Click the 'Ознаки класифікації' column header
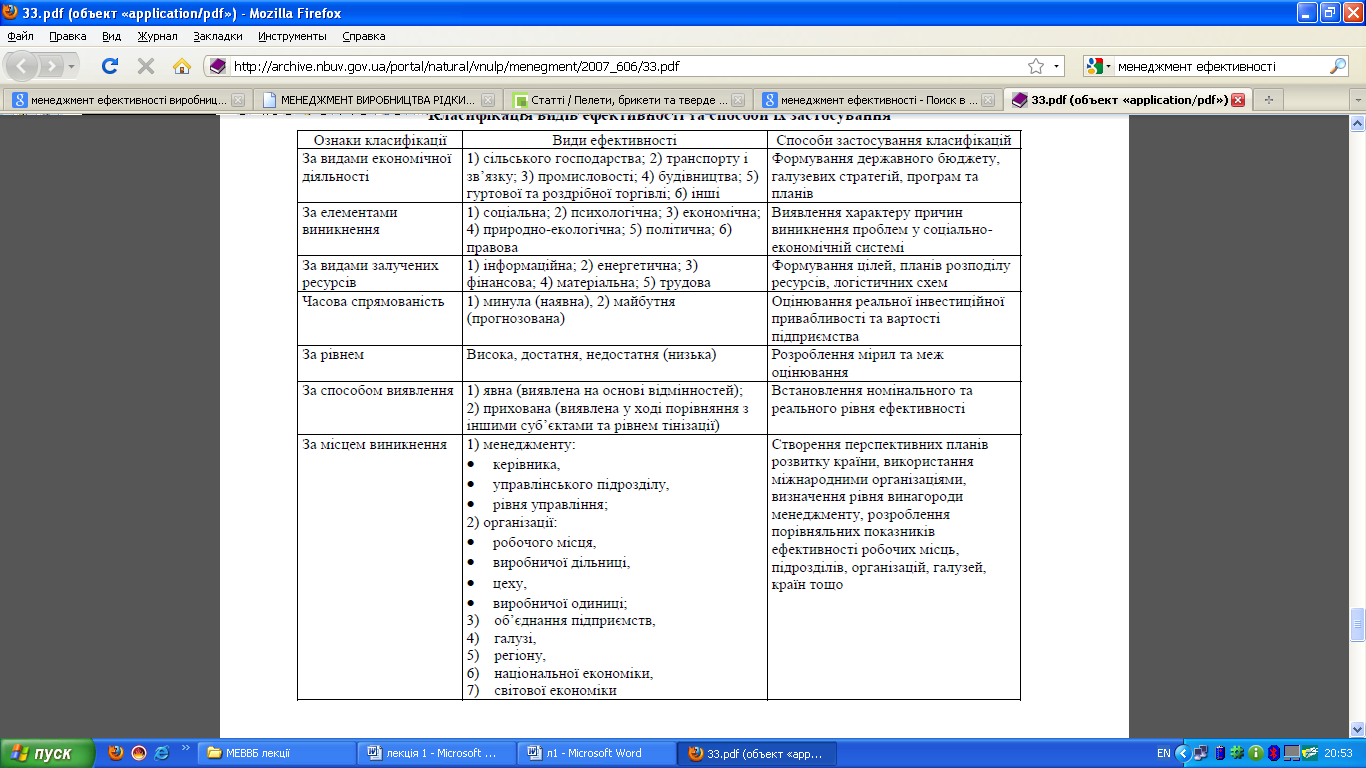 [380, 140]
